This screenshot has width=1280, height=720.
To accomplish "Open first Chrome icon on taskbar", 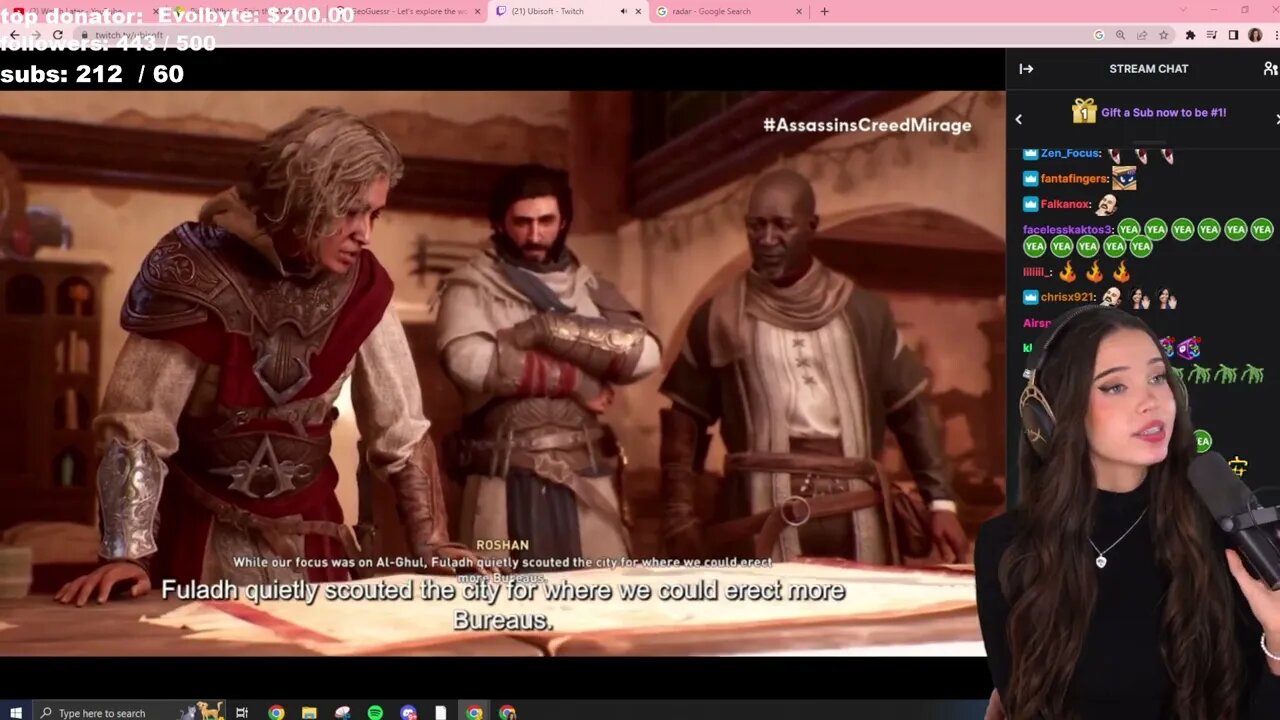I will (276, 712).
